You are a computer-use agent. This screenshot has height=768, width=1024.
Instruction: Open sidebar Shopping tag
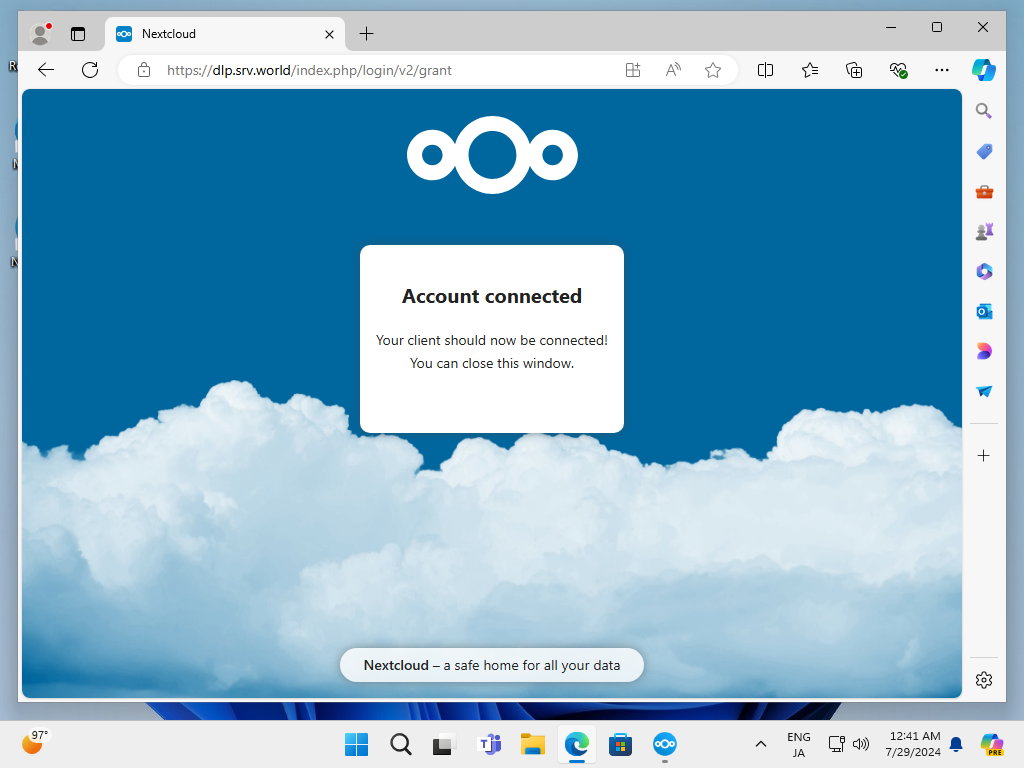point(984,152)
